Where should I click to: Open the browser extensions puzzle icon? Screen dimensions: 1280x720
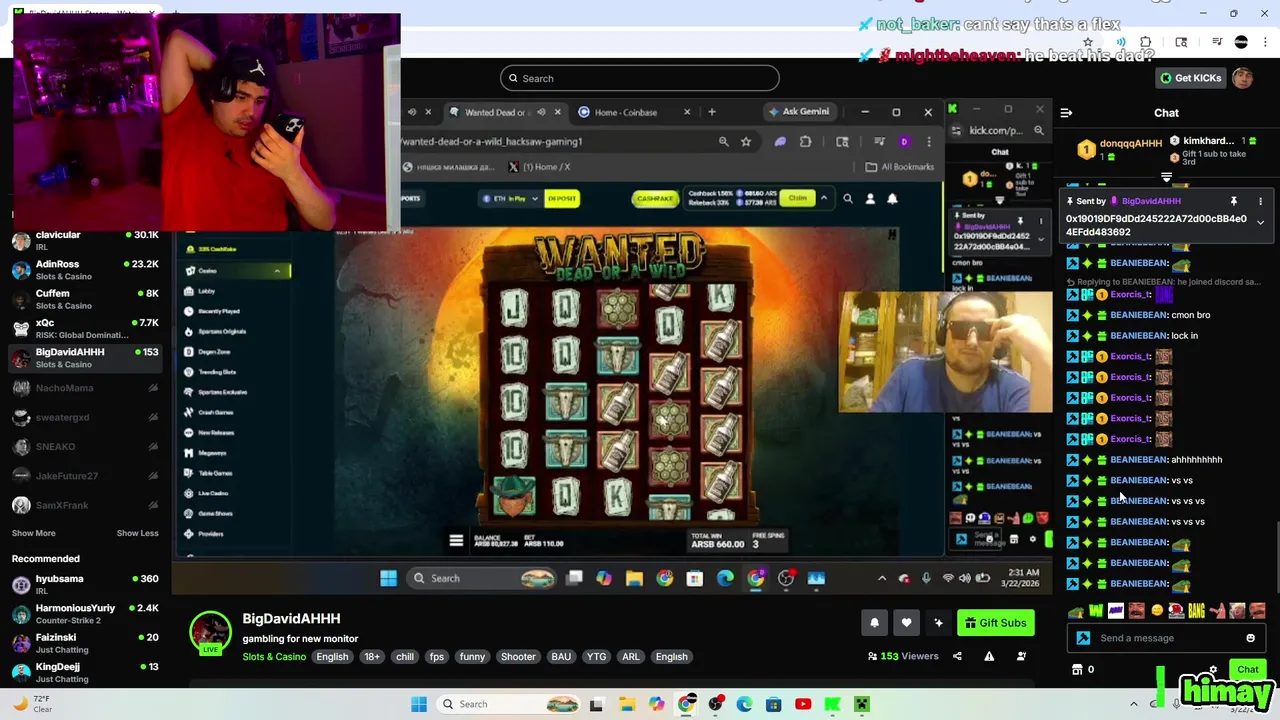(805, 142)
